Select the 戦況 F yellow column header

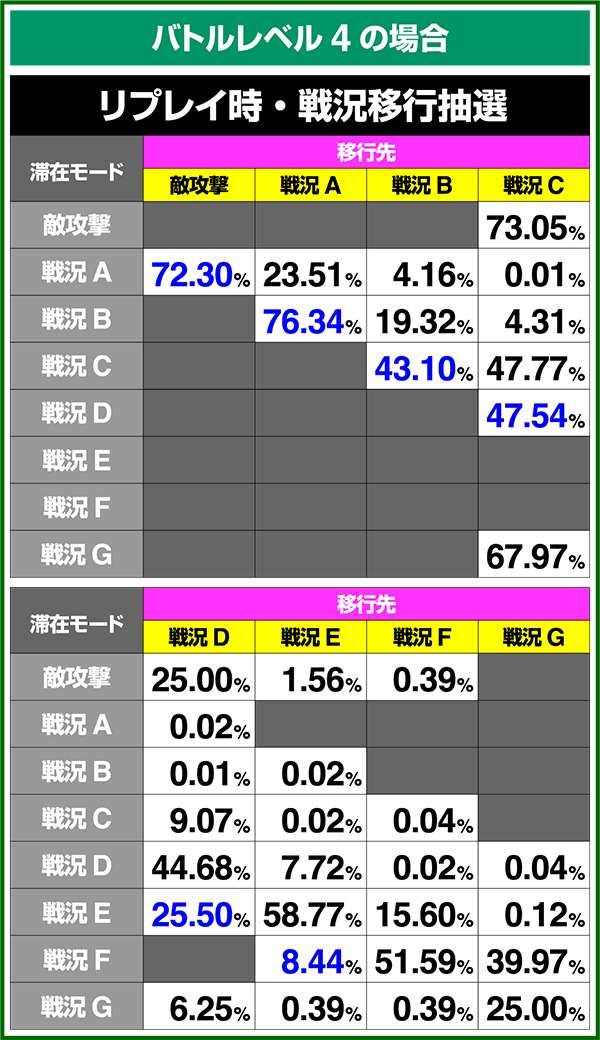click(x=422, y=637)
